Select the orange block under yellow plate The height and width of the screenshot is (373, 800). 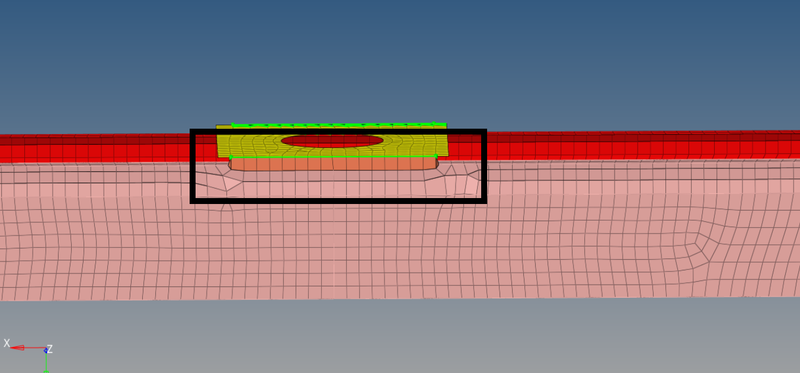click(x=333, y=163)
